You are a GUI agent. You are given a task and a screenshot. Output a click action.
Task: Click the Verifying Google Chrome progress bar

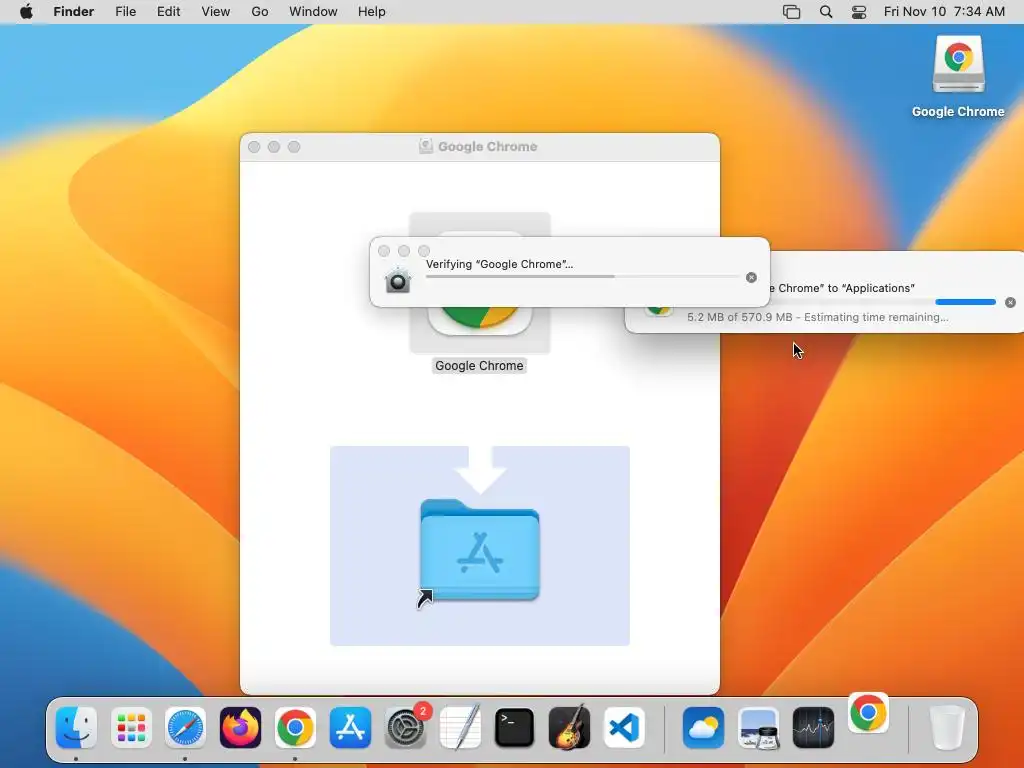click(583, 277)
